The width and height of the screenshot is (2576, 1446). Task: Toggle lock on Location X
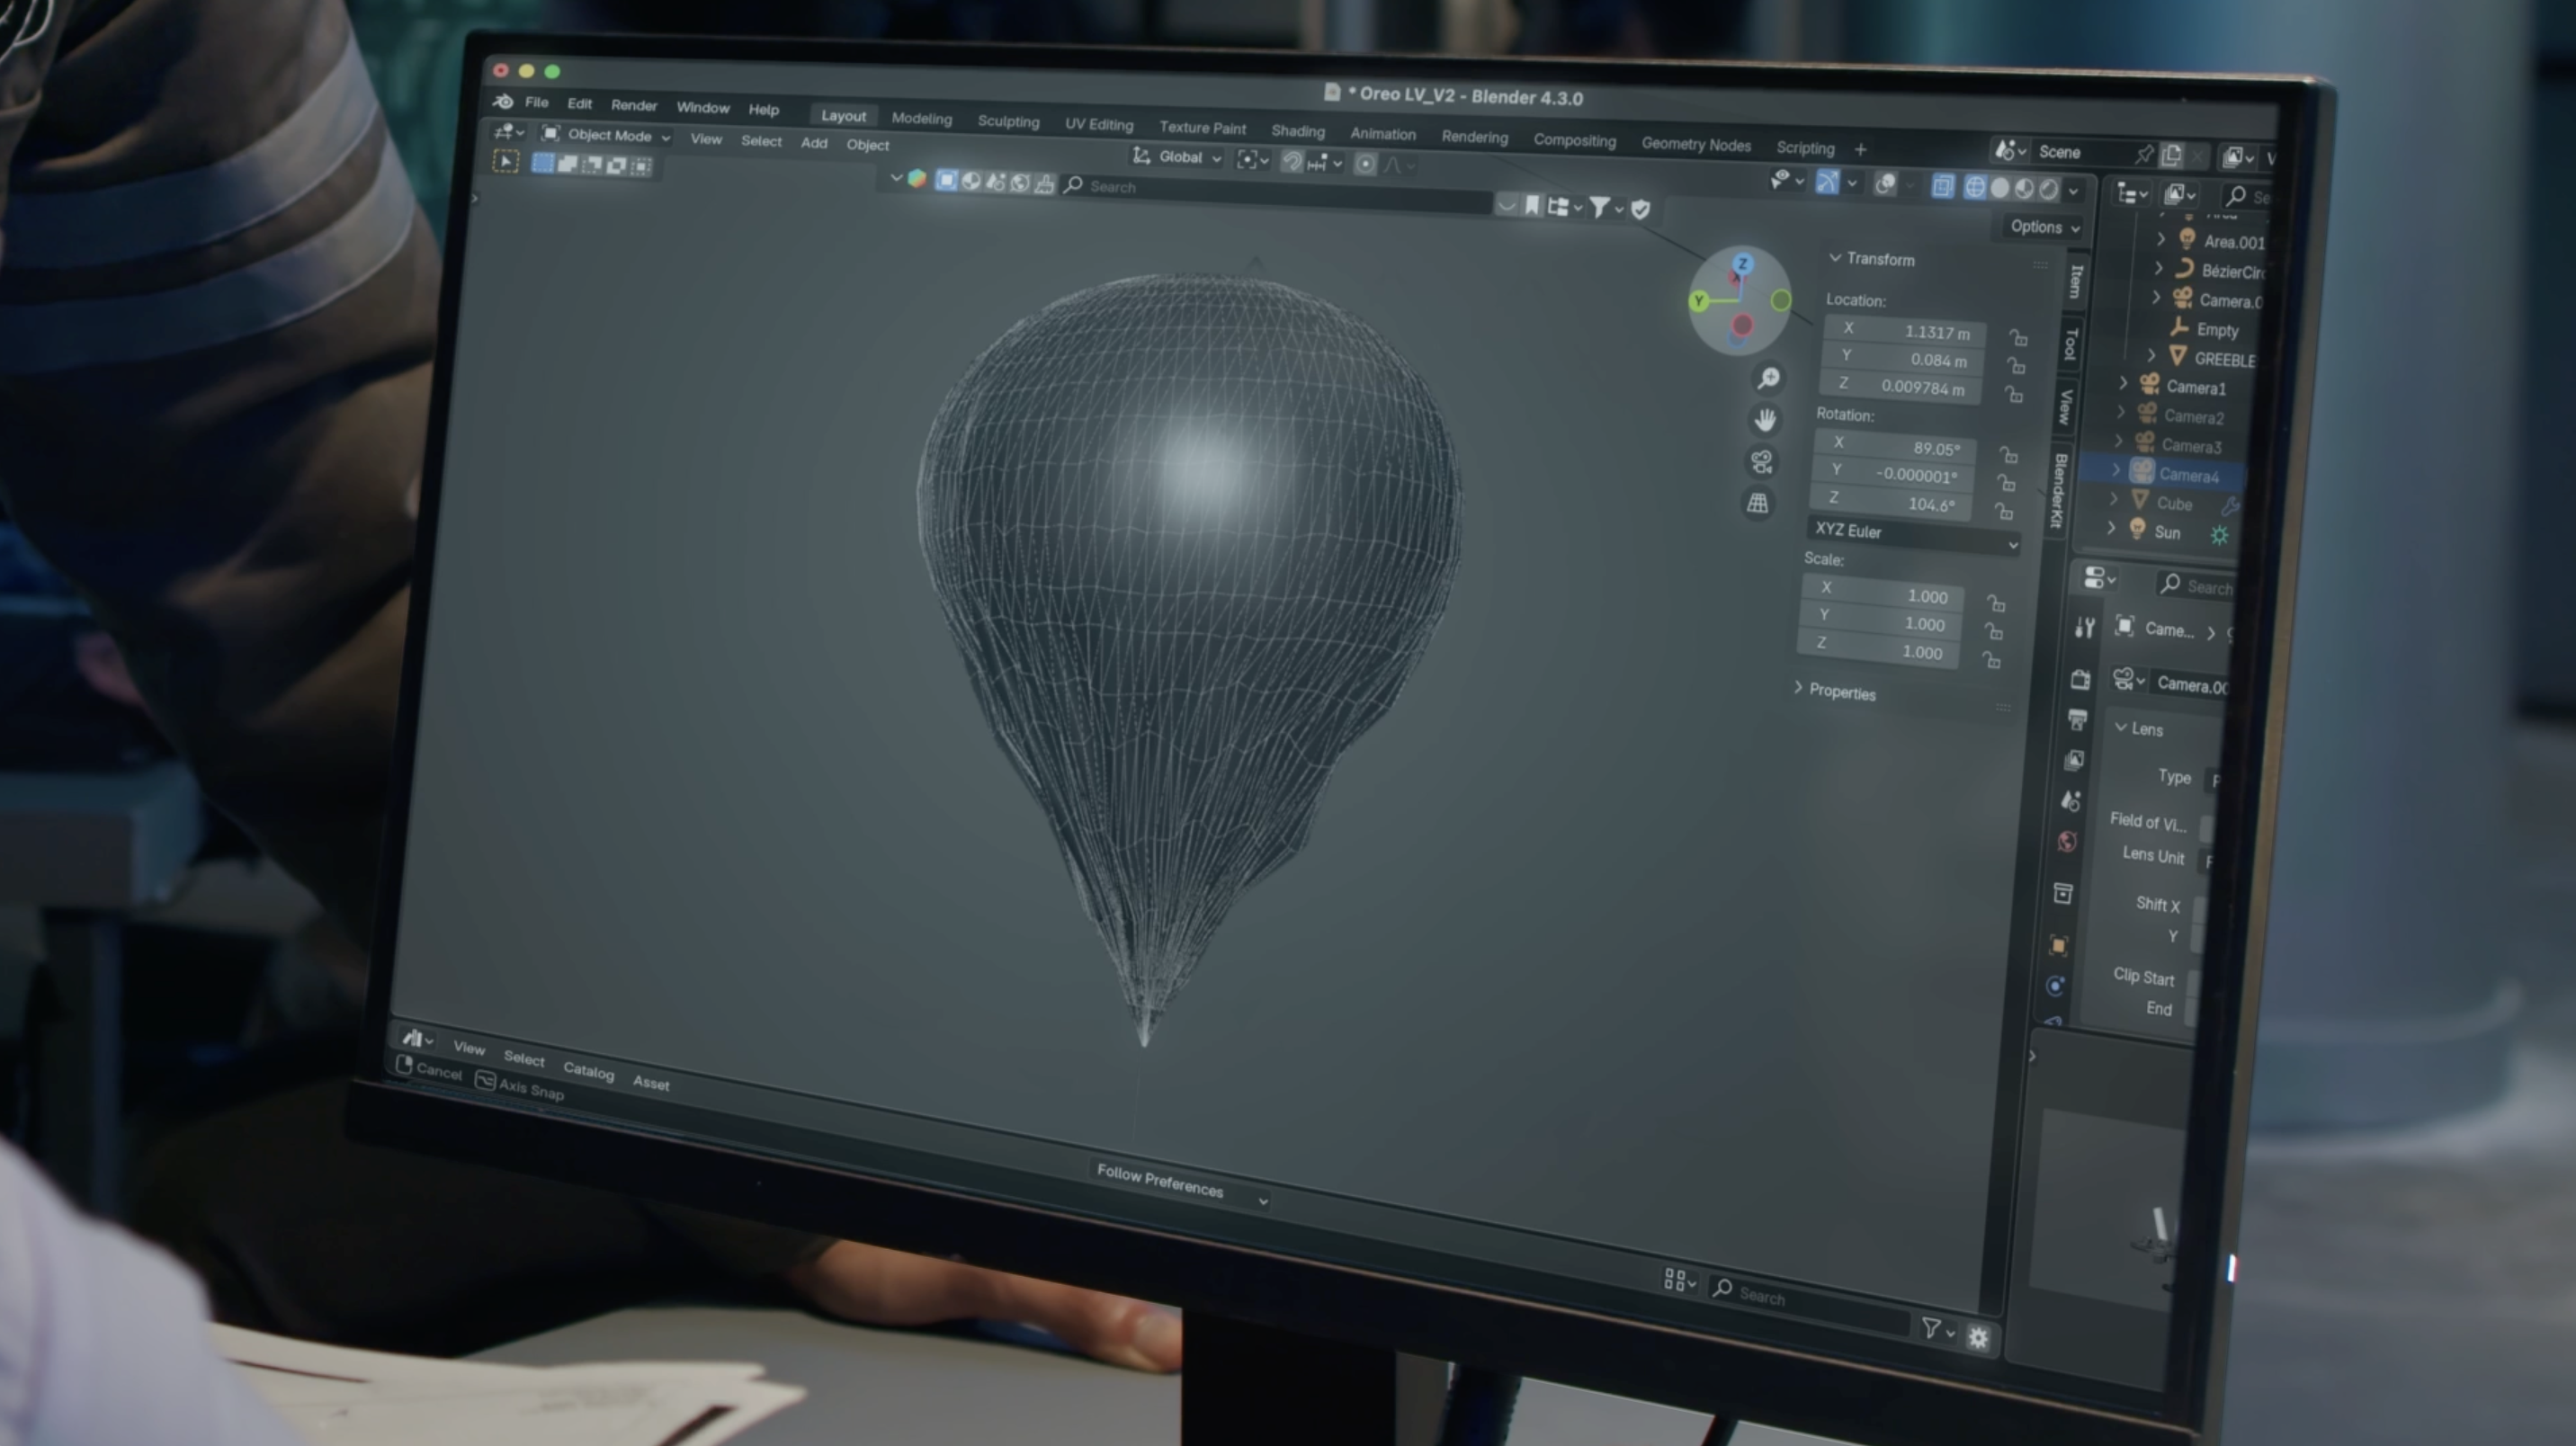pos(2018,338)
